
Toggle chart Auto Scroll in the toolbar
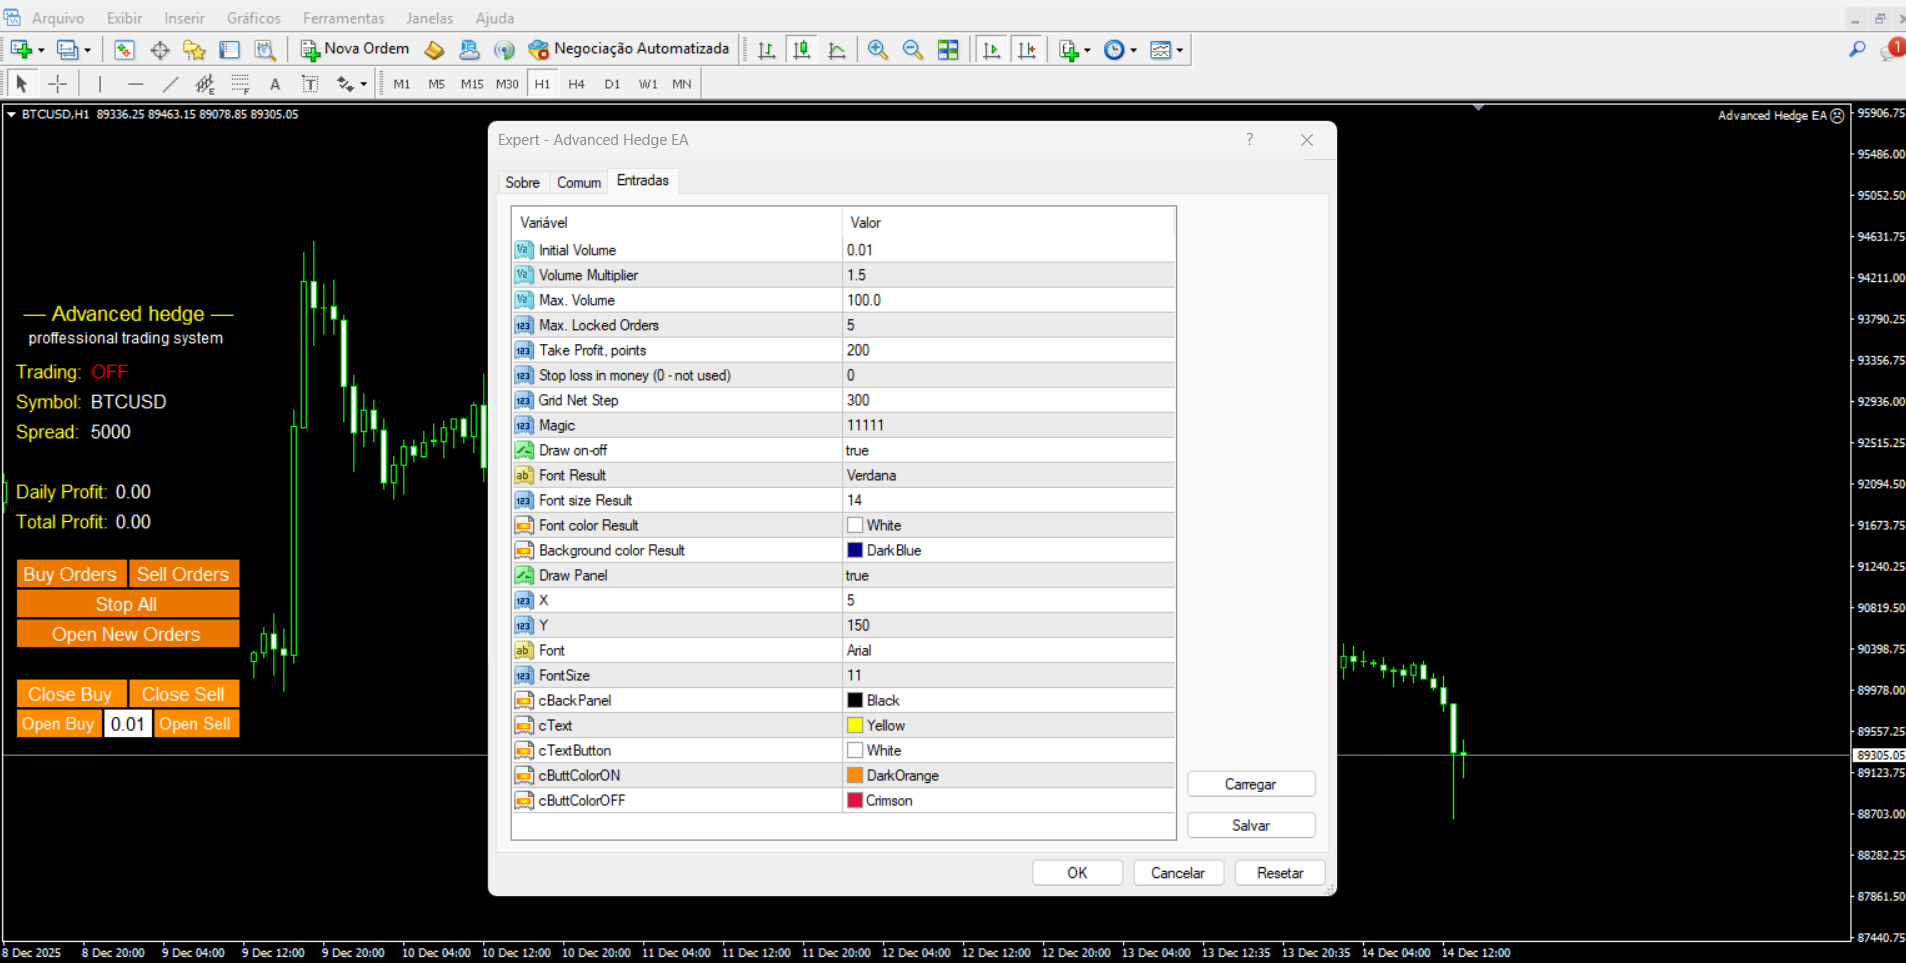[x=991, y=50]
